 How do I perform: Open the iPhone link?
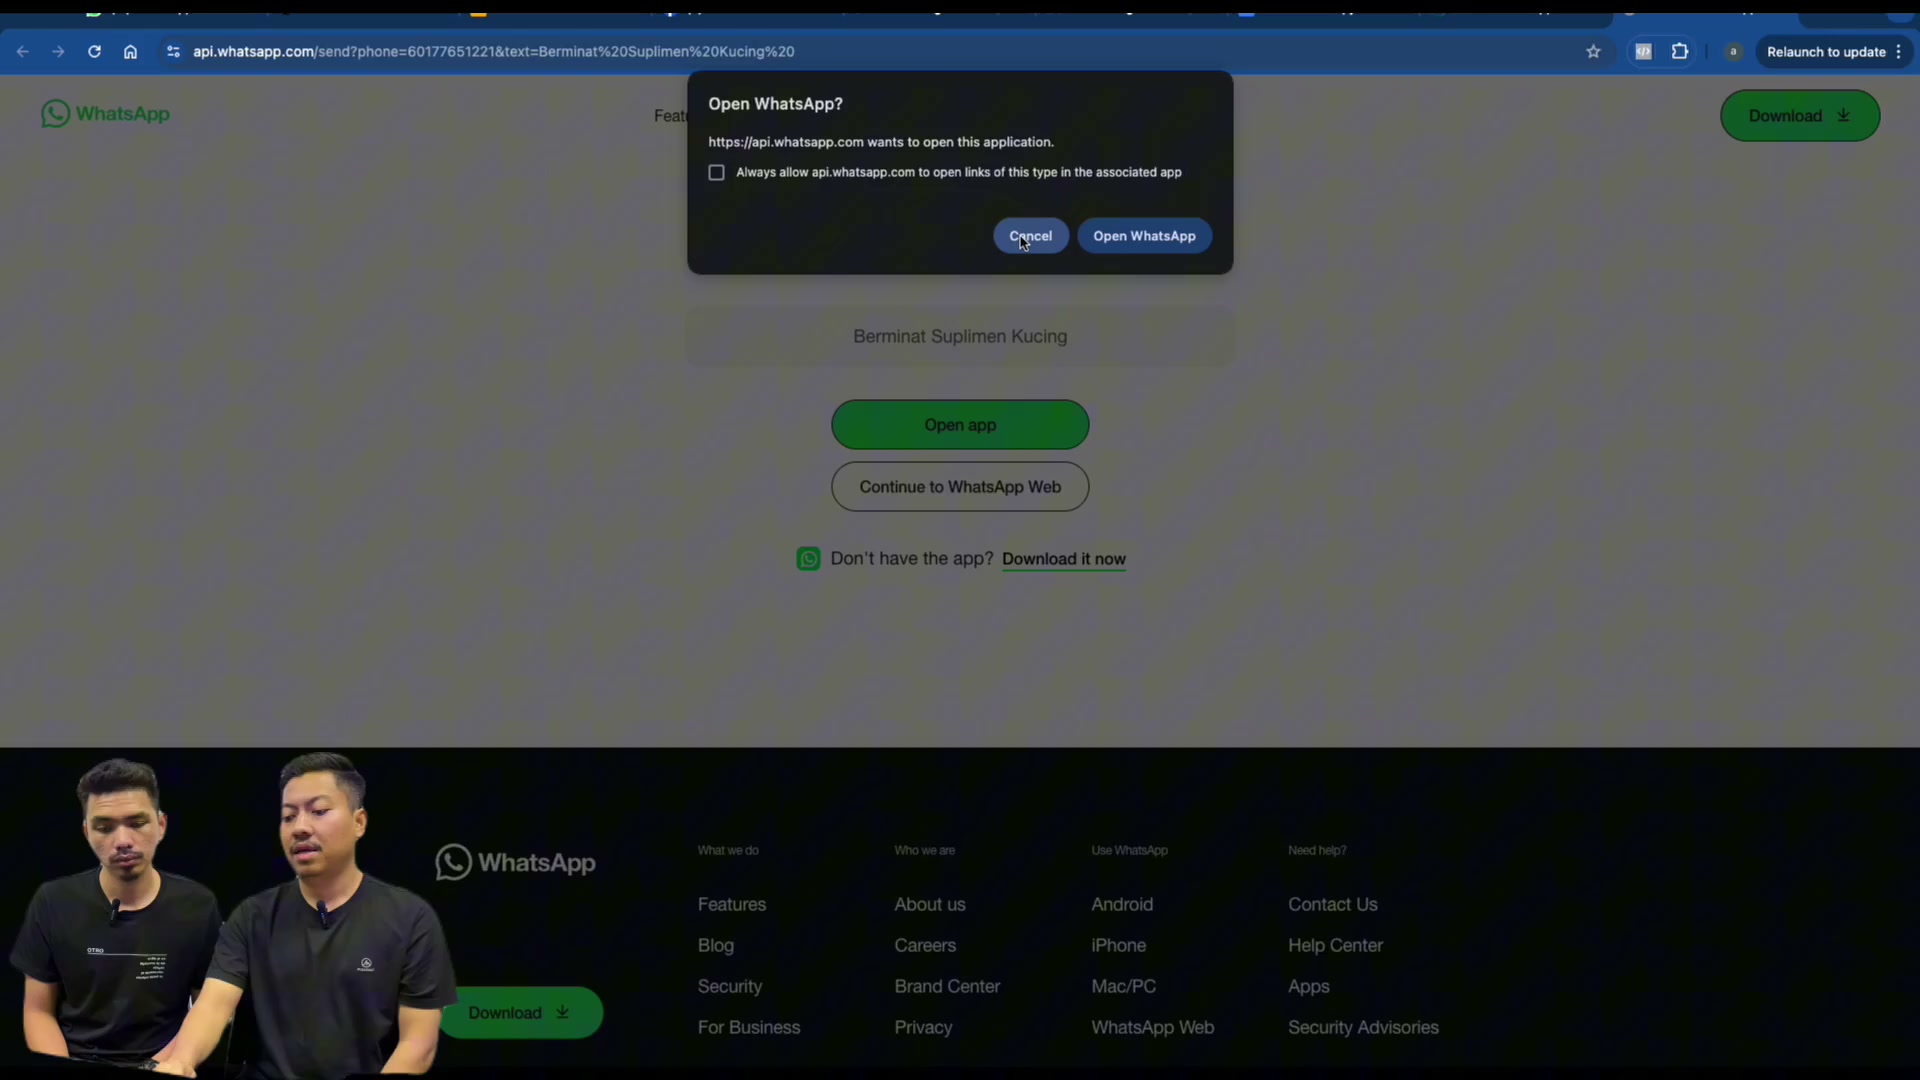tap(1119, 945)
